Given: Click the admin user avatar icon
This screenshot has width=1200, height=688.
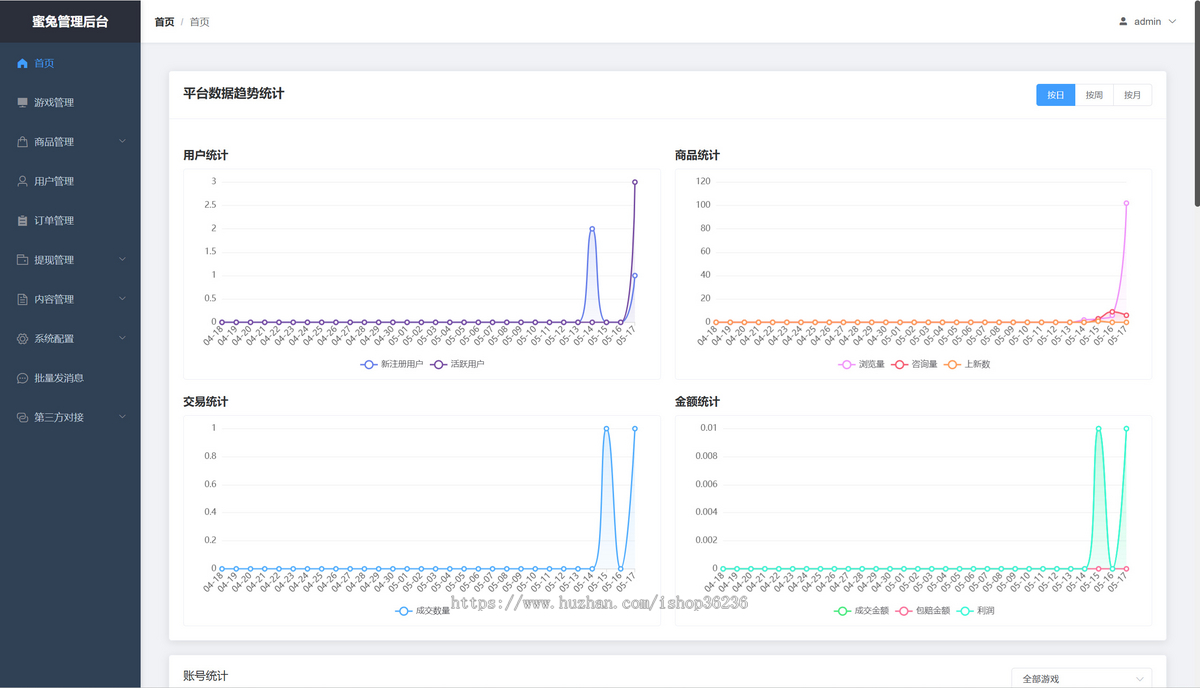Looking at the screenshot, I should (1123, 21).
